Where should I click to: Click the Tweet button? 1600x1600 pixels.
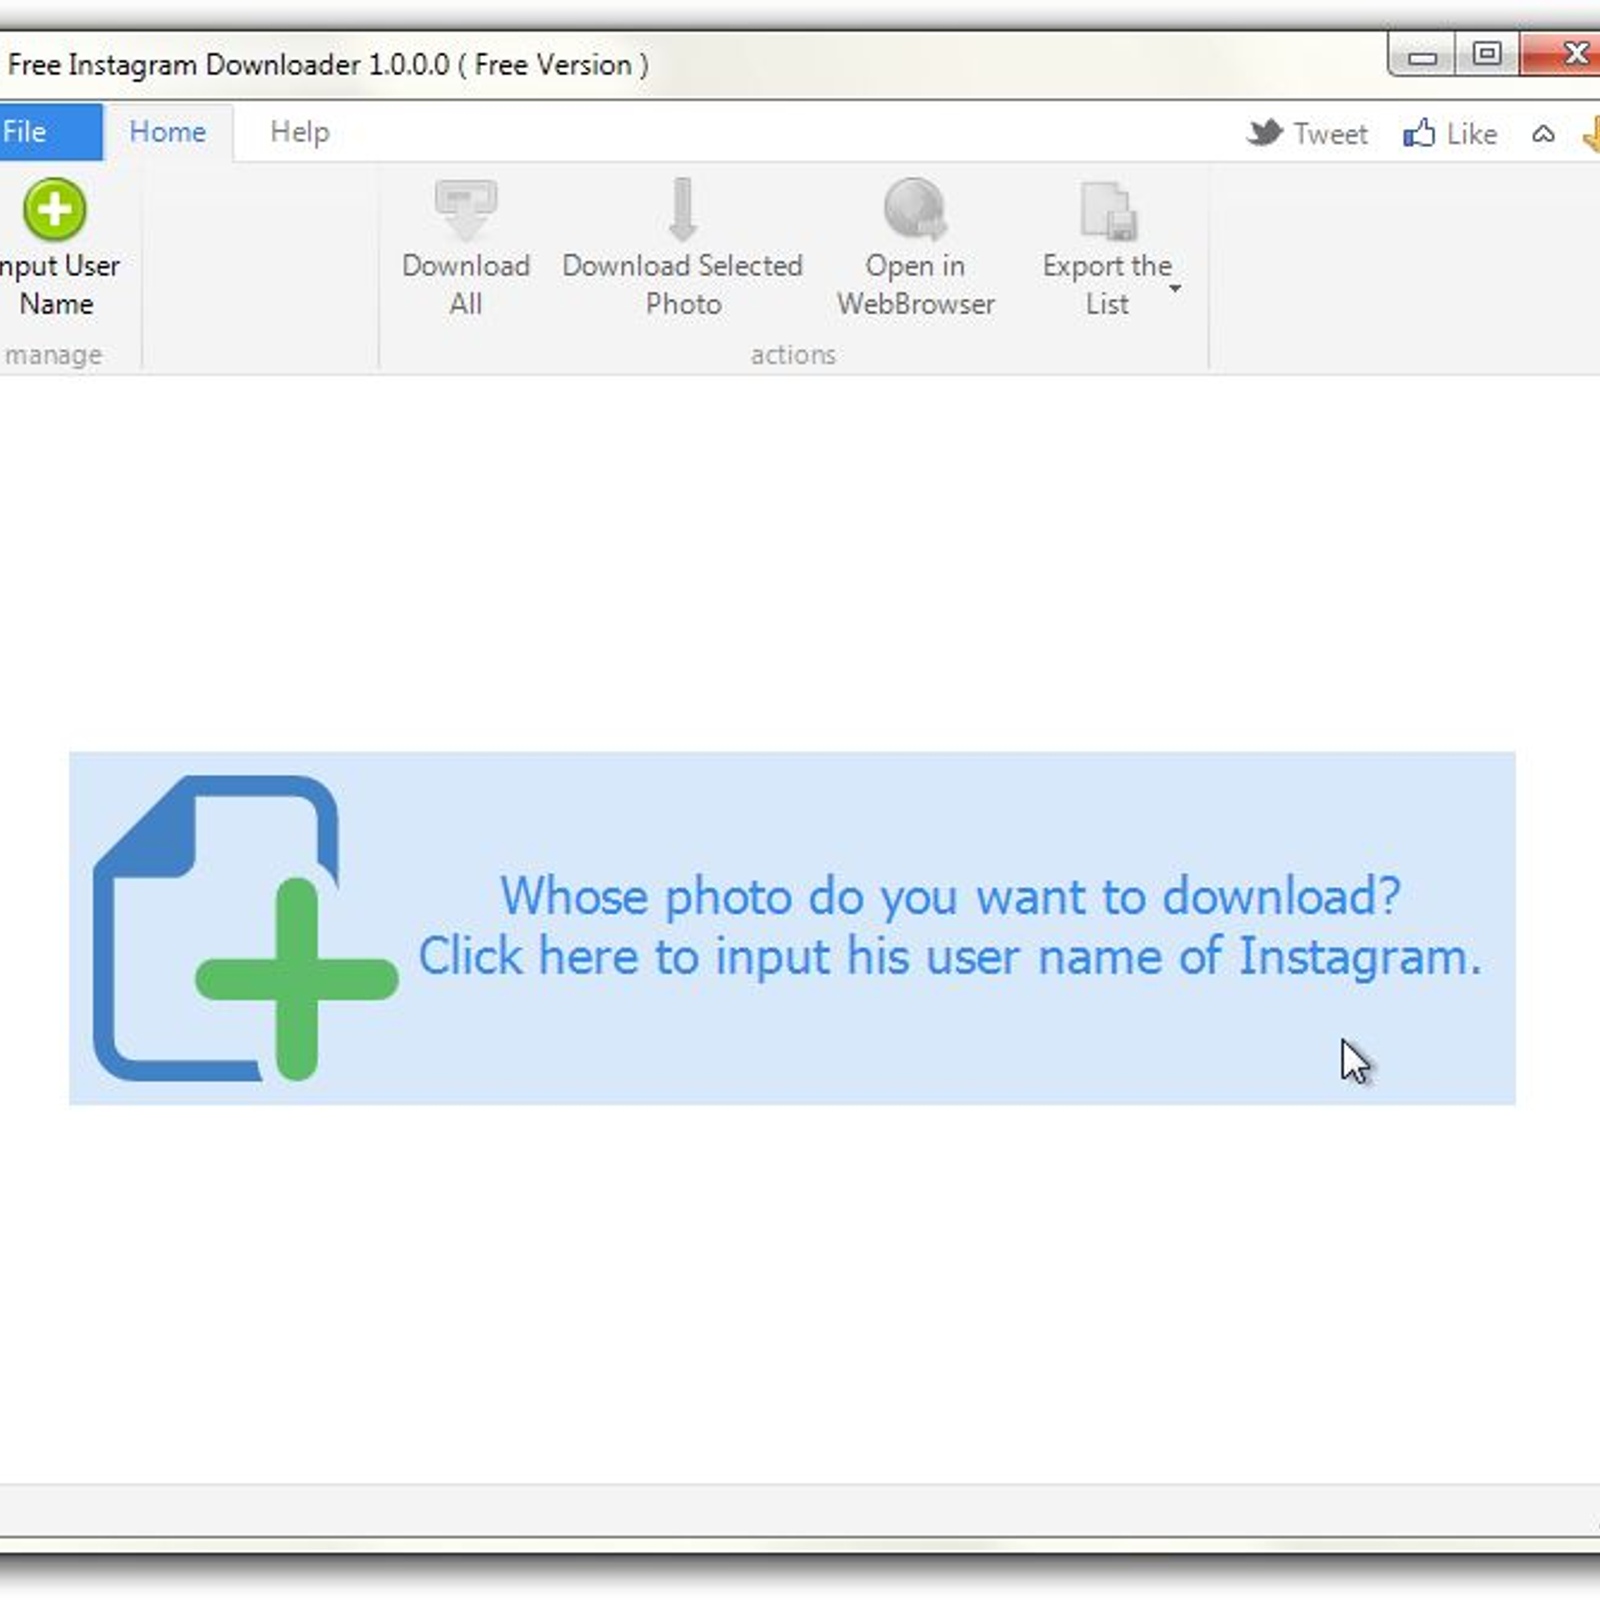tap(1306, 133)
